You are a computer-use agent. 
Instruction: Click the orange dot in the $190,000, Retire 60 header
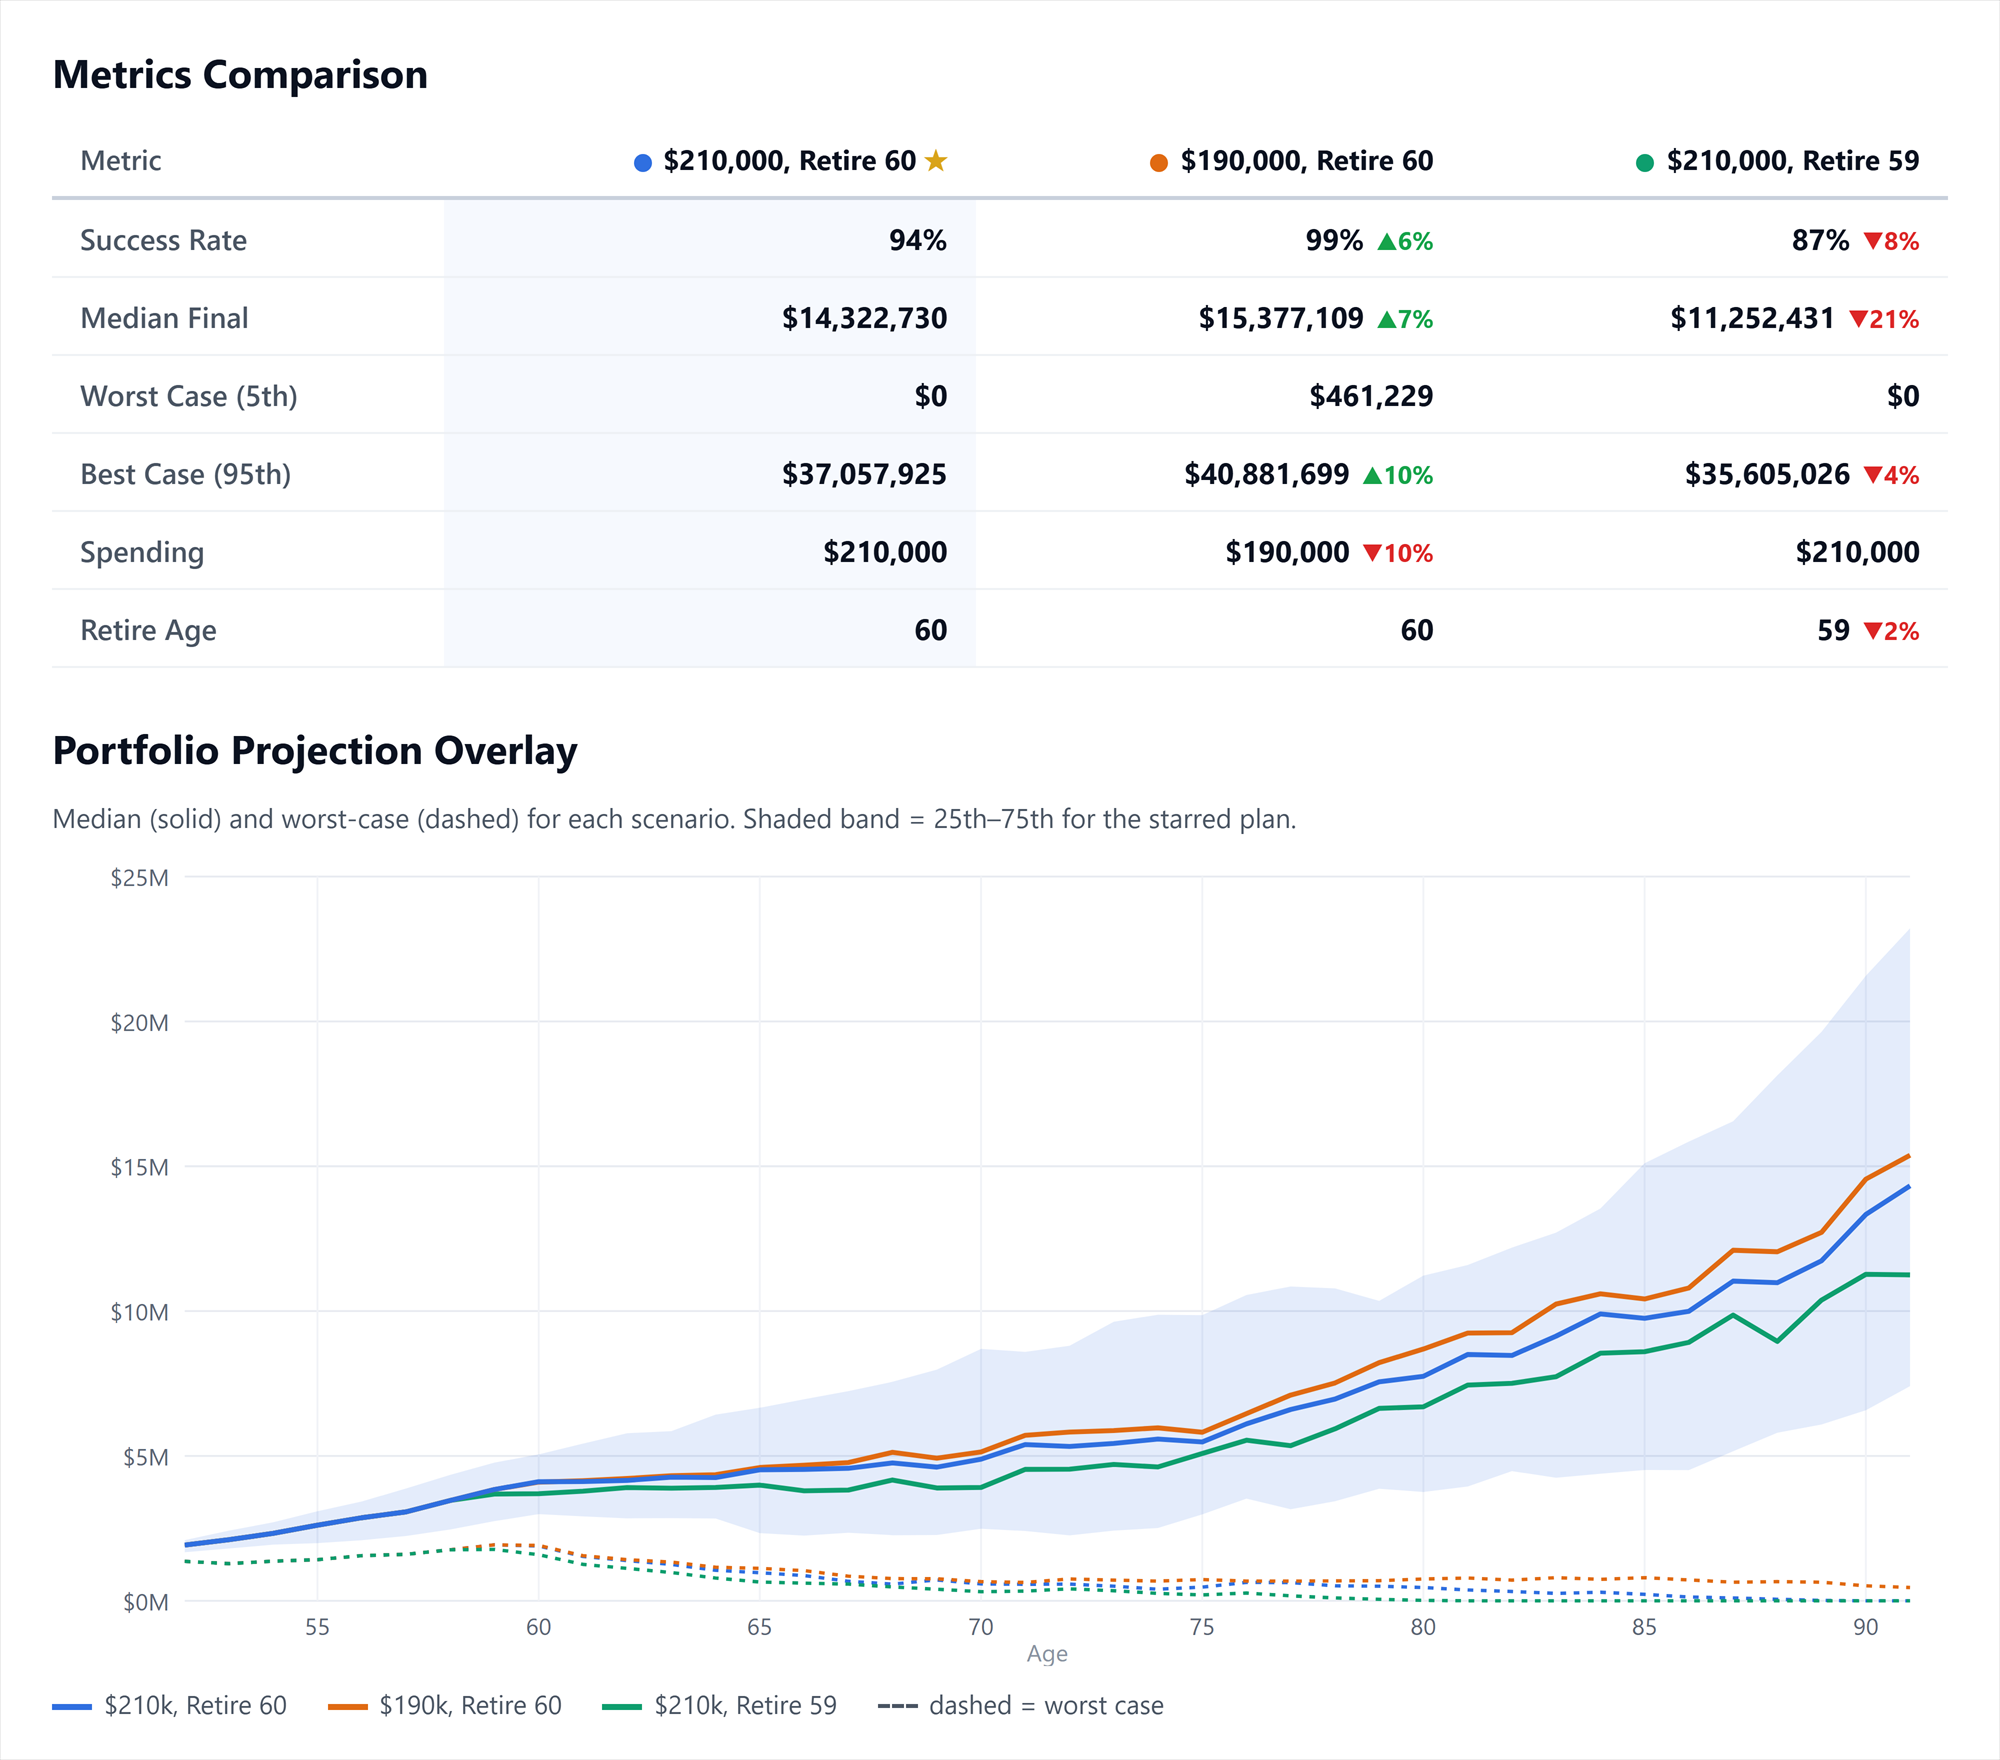tap(1159, 162)
